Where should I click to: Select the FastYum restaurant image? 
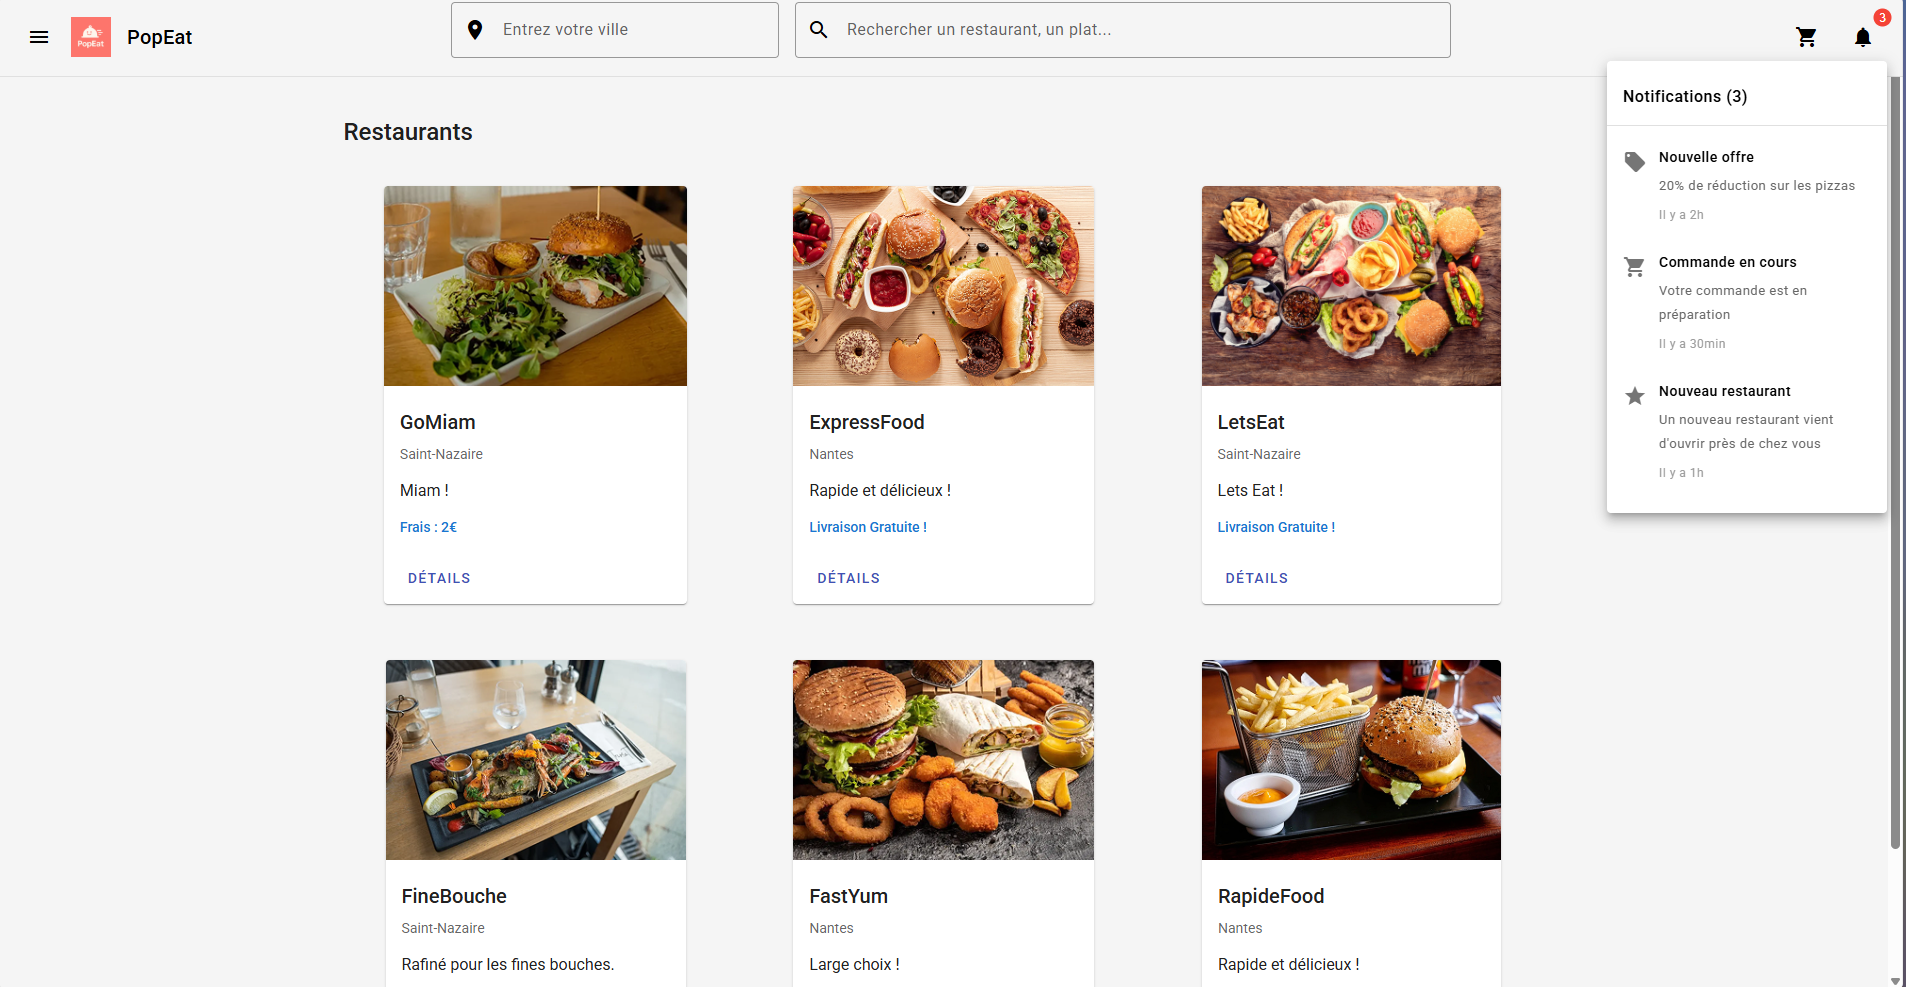[943, 760]
